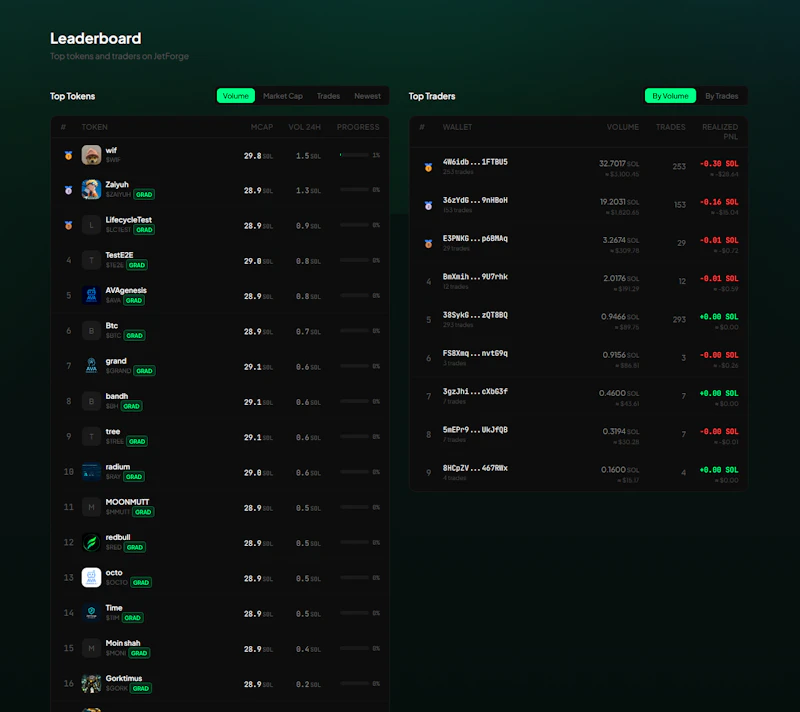Click the Gorktimus token name
800x712 pixels.
(123, 678)
